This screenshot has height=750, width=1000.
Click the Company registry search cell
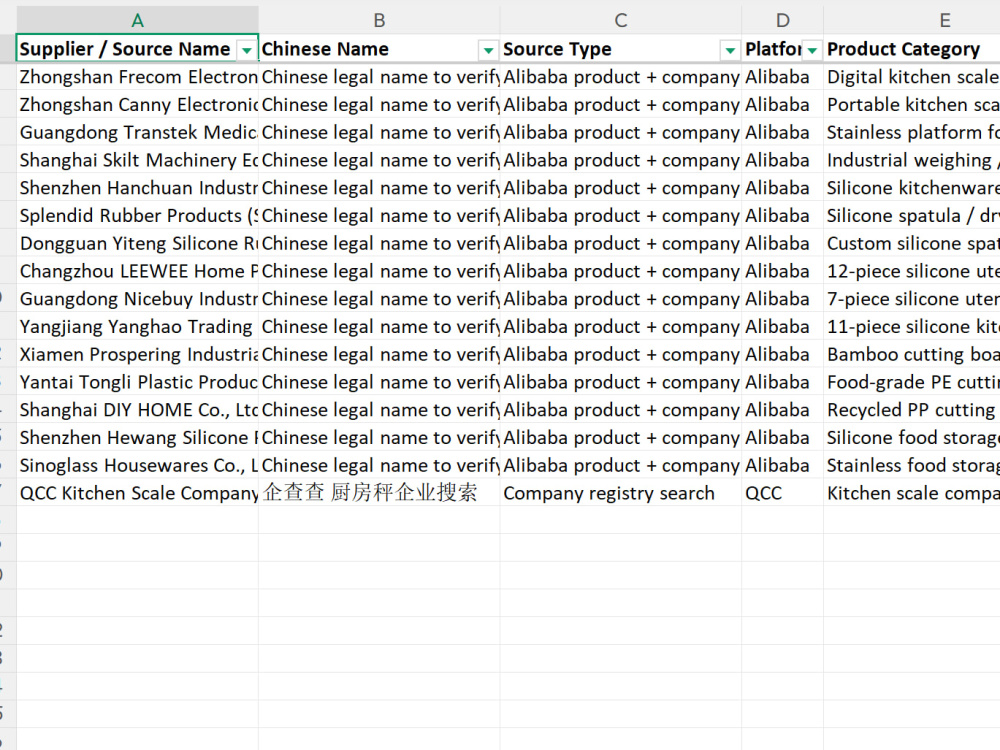pyautogui.click(x=621, y=493)
